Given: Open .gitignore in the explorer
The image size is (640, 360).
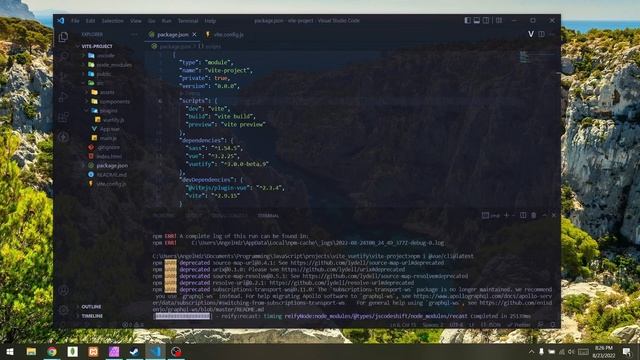Looking at the screenshot, I should coord(108,147).
